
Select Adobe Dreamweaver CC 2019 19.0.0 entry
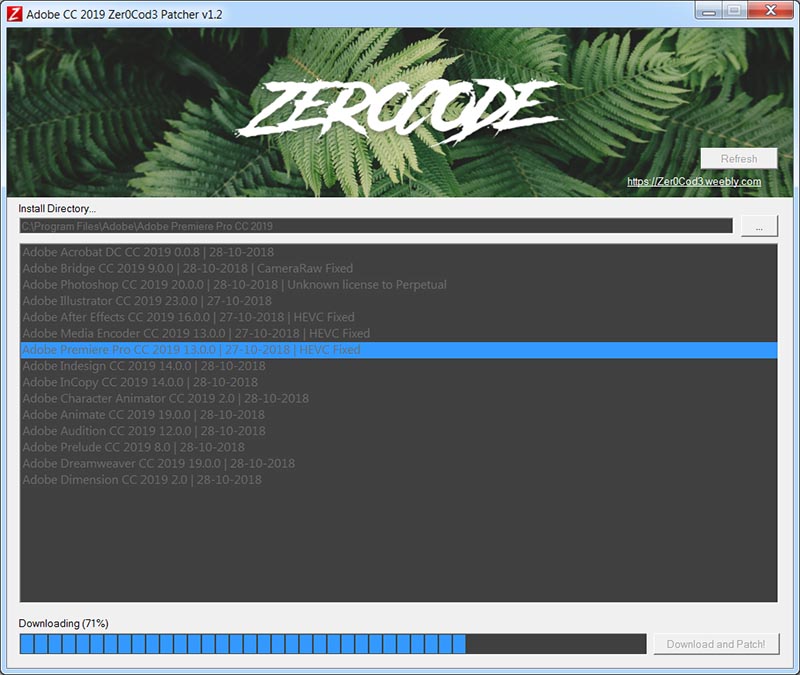pos(398,464)
